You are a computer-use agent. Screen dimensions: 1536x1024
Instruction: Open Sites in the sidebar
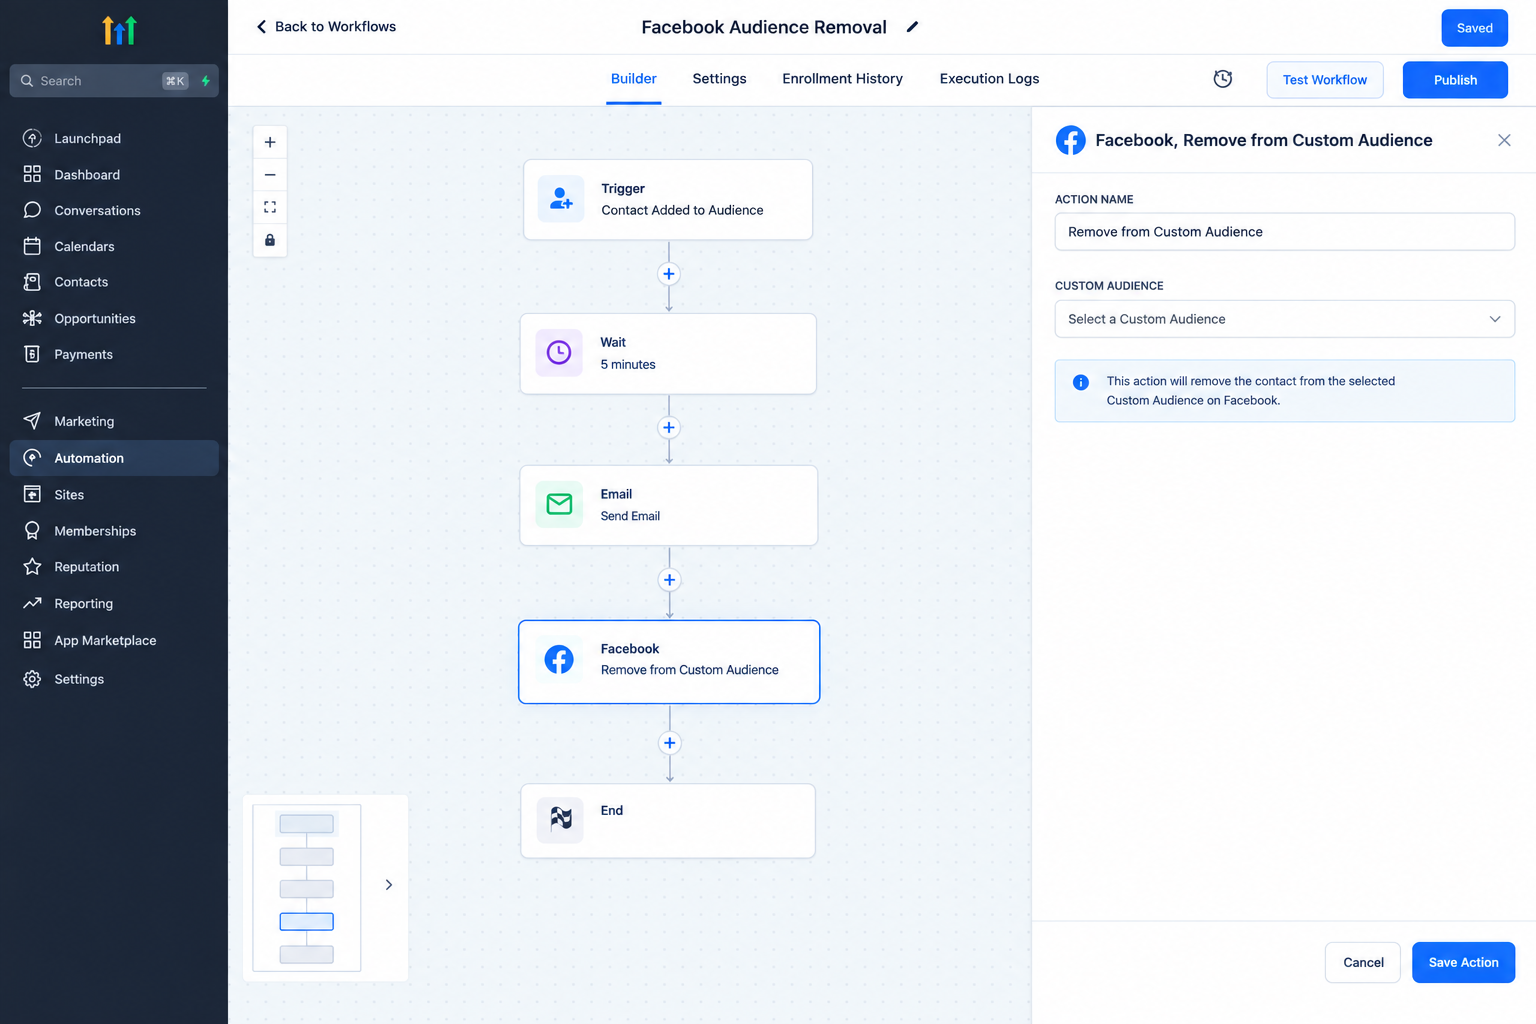[x=114, y=494]
